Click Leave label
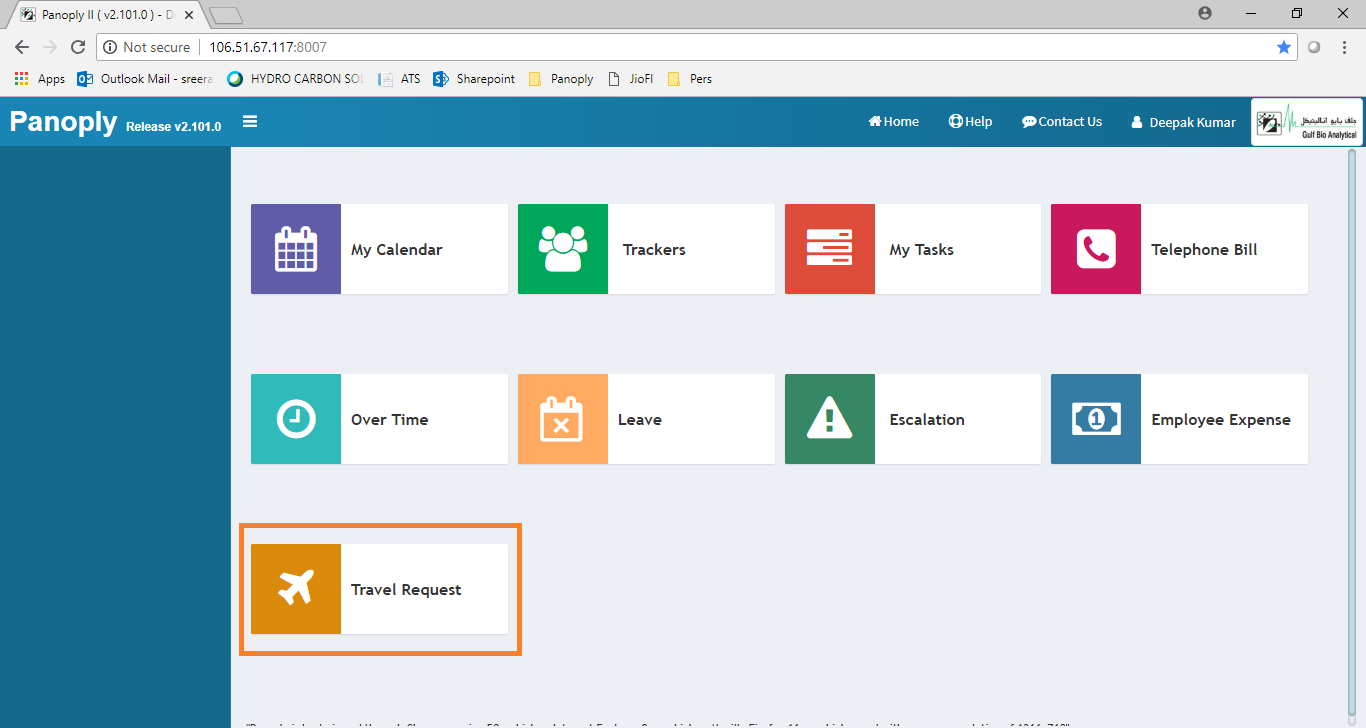 click(x=640, y=420)
